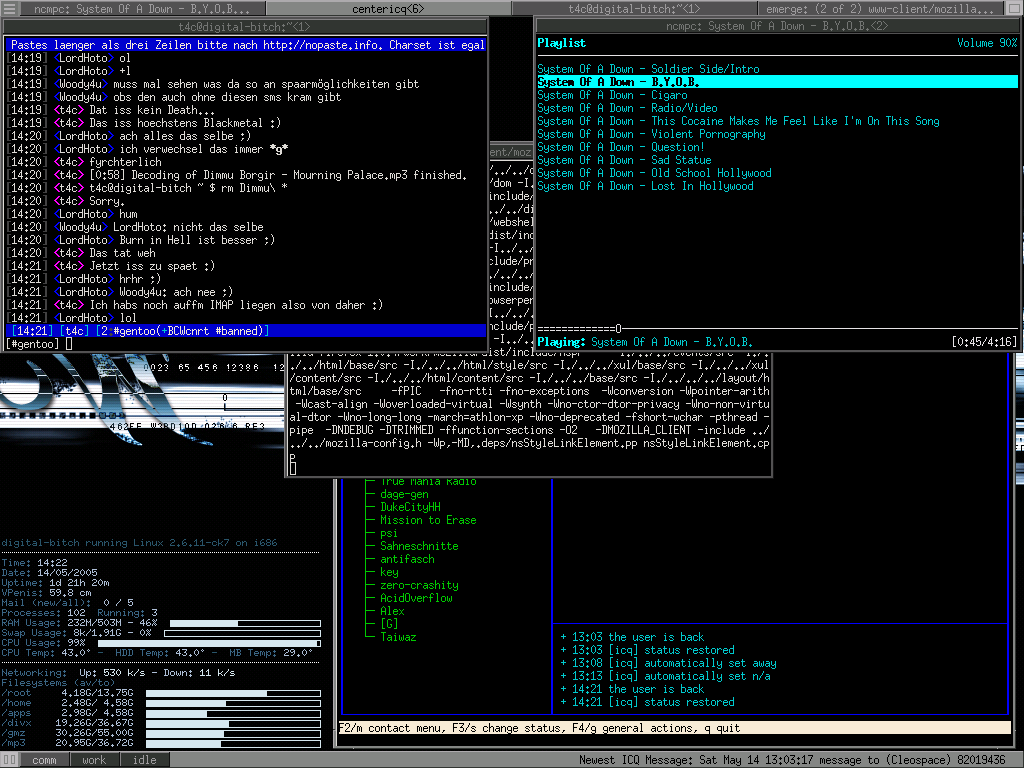
Task: Select contact Sahneschnitte in centericq
Action: (x=419, y=546)
